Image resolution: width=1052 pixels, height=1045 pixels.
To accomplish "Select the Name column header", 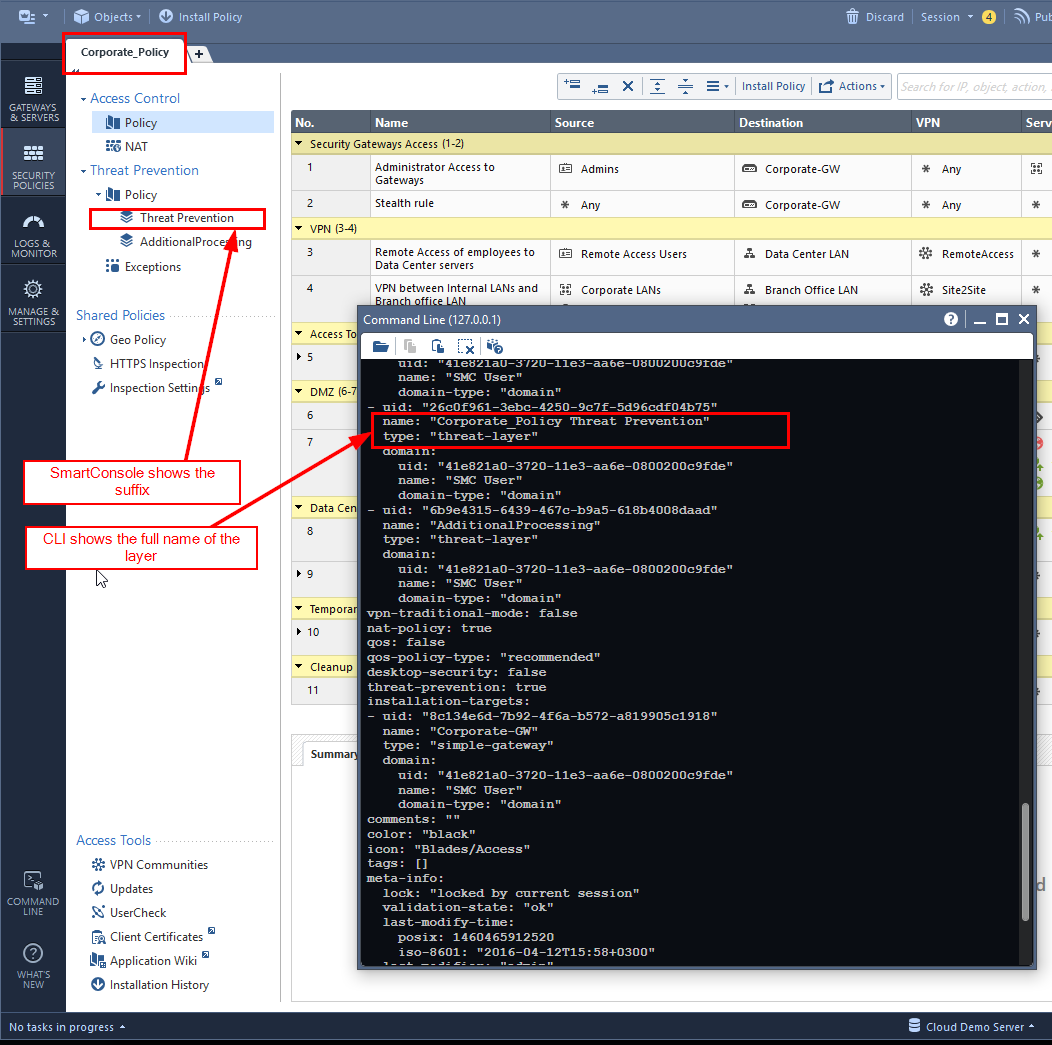I will pyautogui.click(x=460, y=123).
